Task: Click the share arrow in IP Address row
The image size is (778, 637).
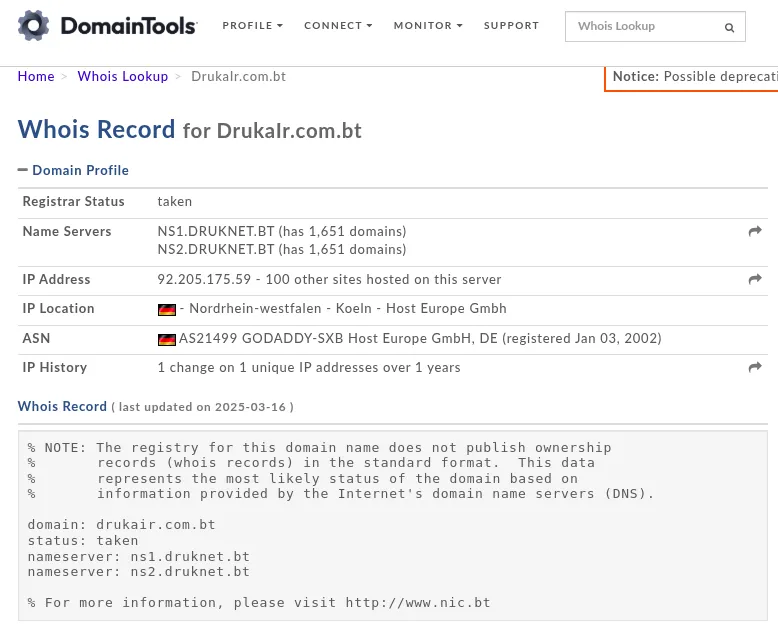Action: pyautogui.click(x=755, y=279)
